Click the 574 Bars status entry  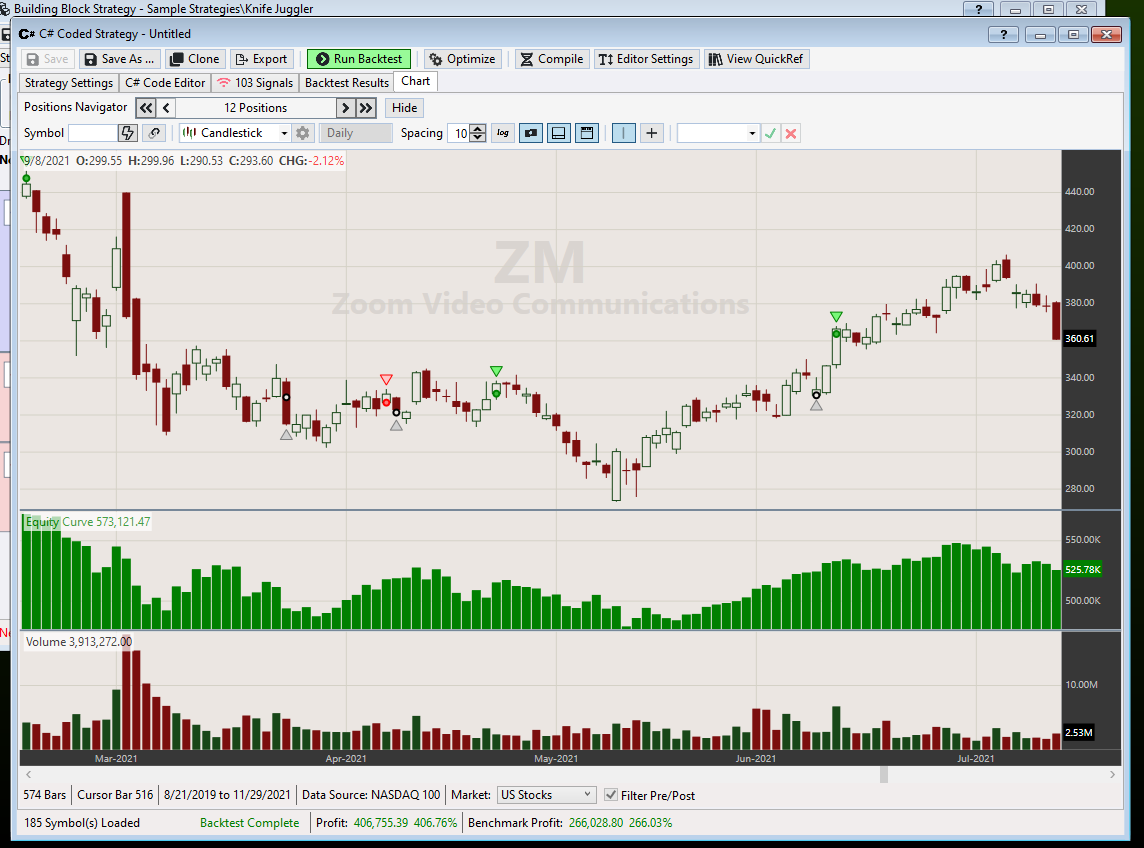point(45,795)
